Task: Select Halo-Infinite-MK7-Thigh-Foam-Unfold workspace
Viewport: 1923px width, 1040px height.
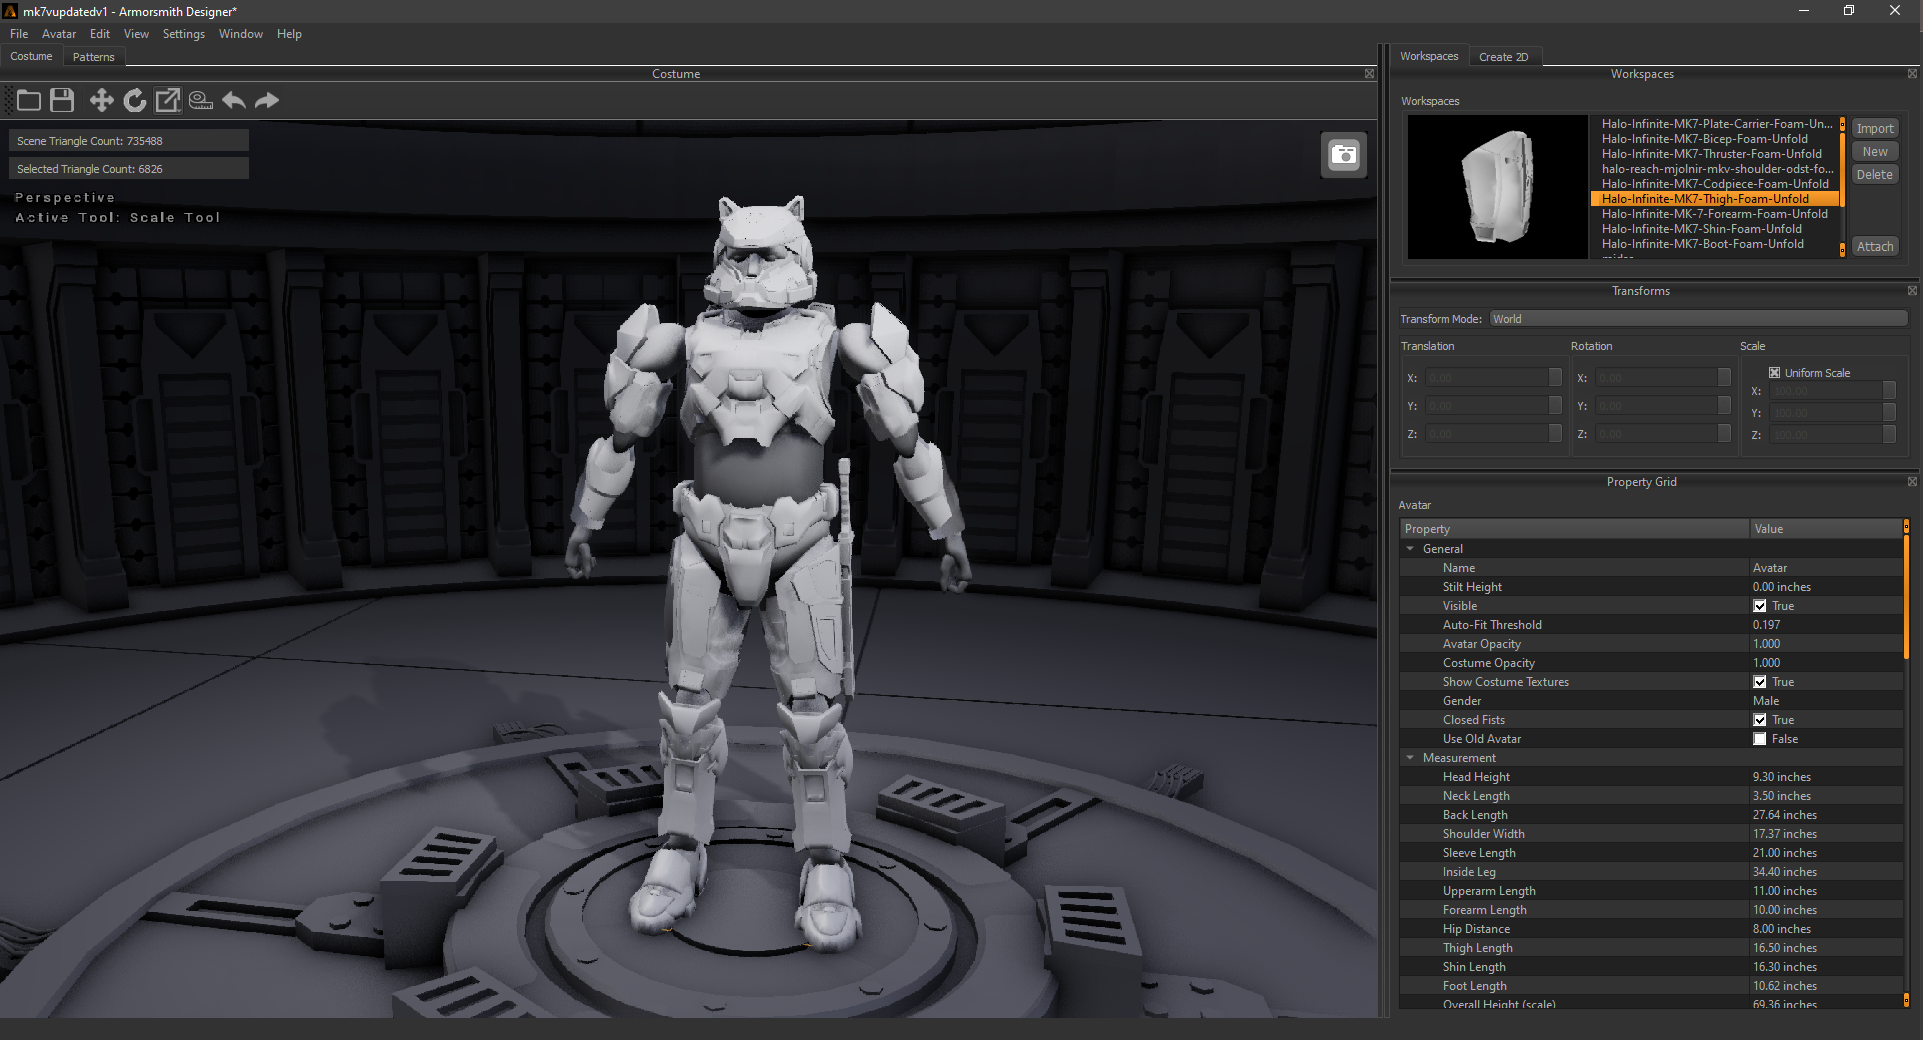Action: pyautogui.click(x=1714, y=199)
